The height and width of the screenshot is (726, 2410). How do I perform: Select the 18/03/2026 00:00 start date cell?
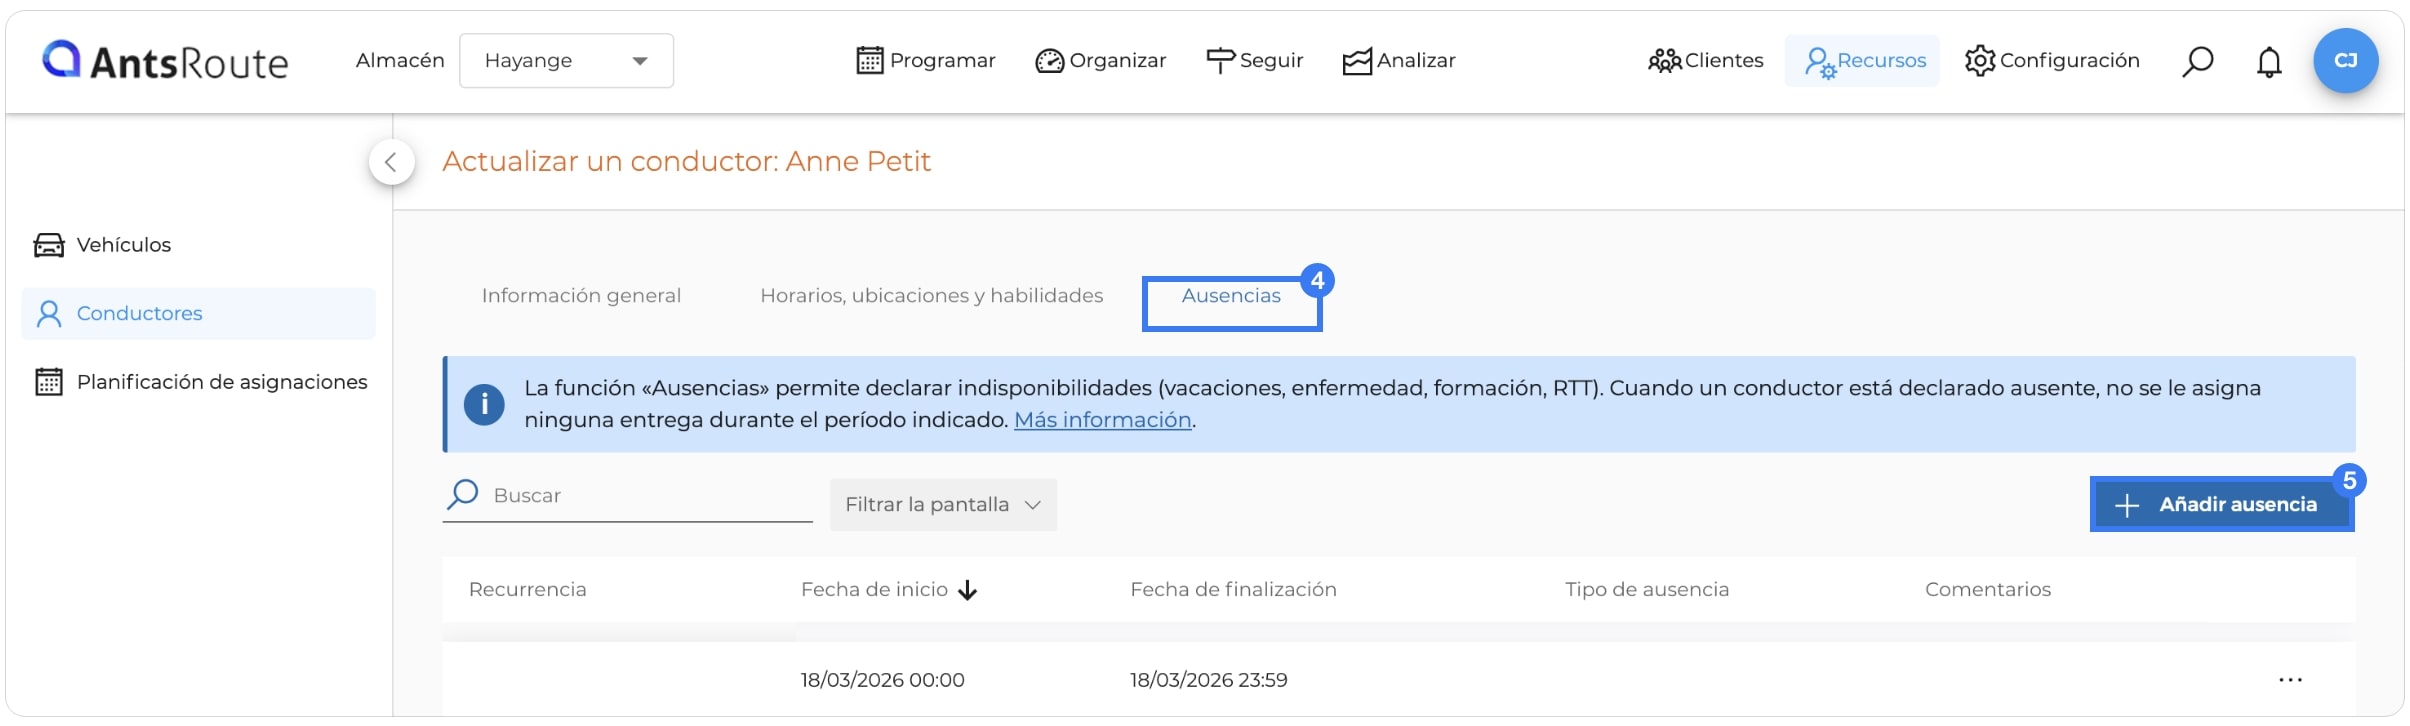pos(882,681)
